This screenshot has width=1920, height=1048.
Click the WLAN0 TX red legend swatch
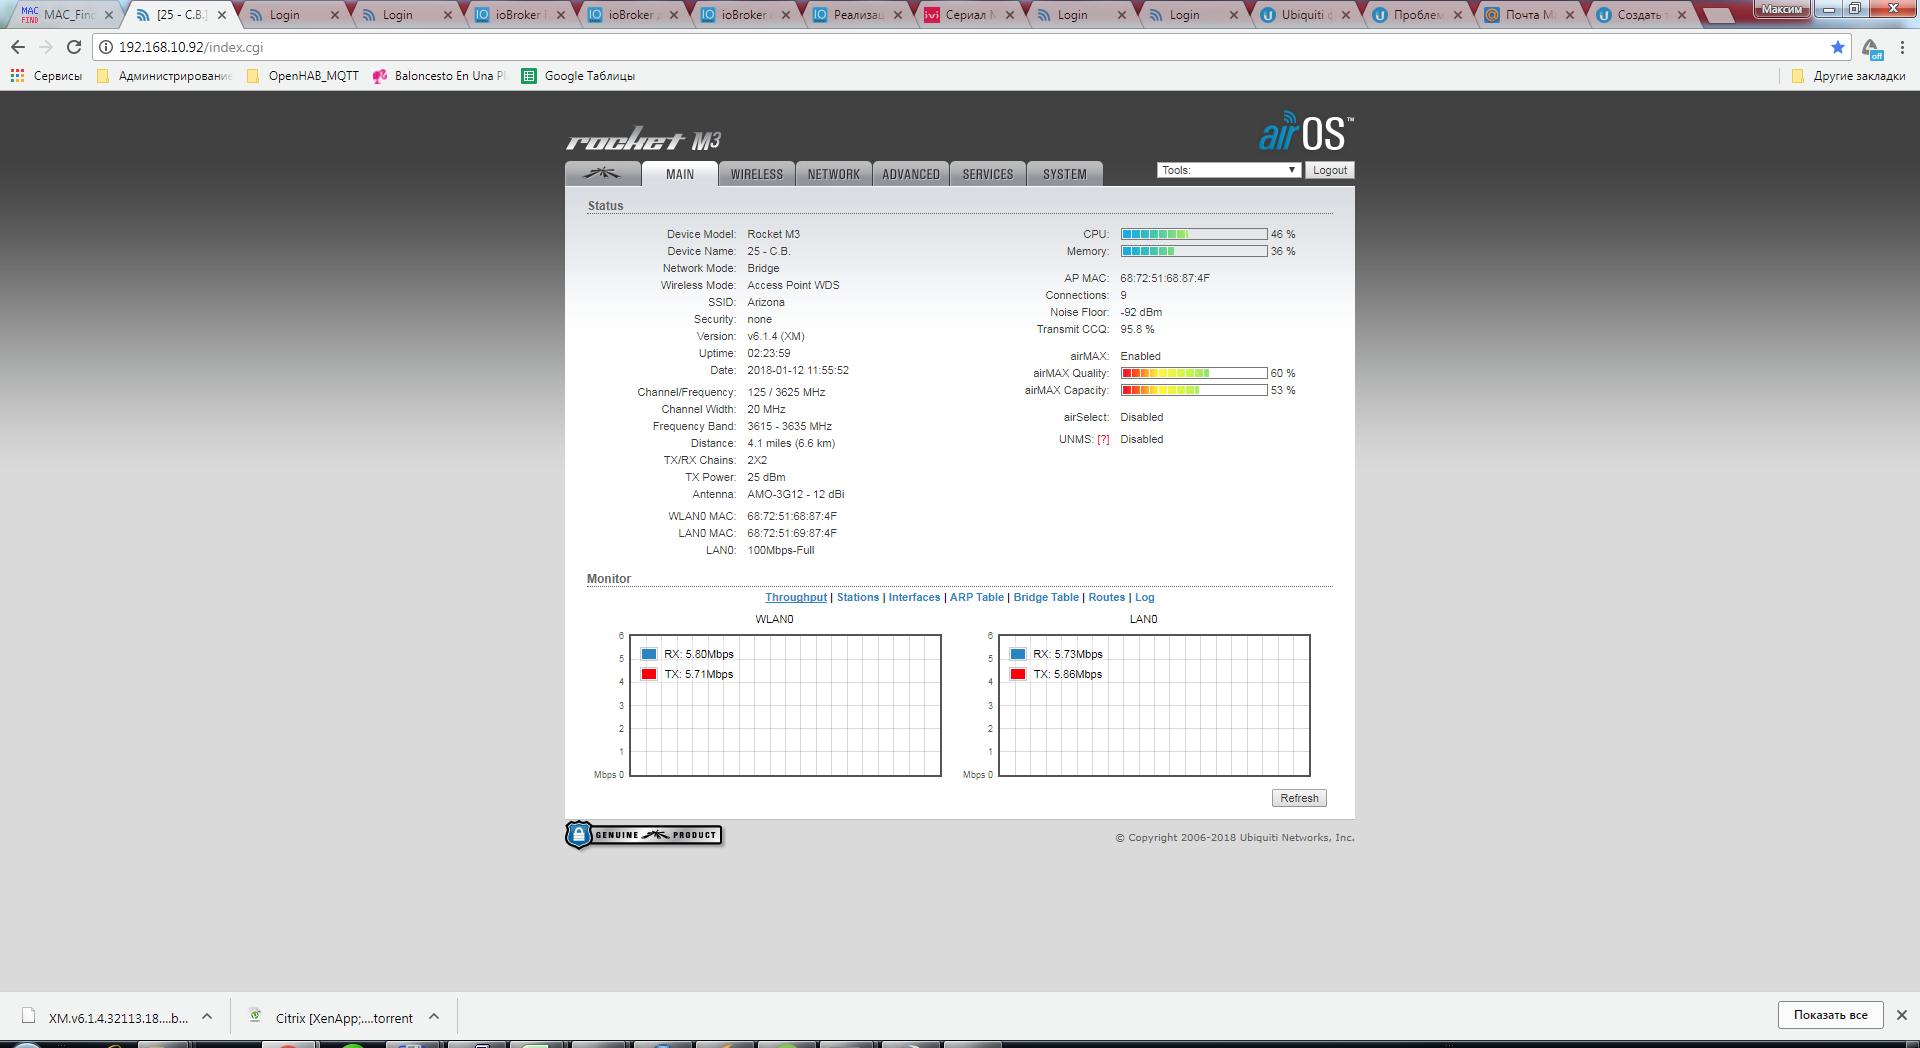pyautogui.click(x=649, y=674)
